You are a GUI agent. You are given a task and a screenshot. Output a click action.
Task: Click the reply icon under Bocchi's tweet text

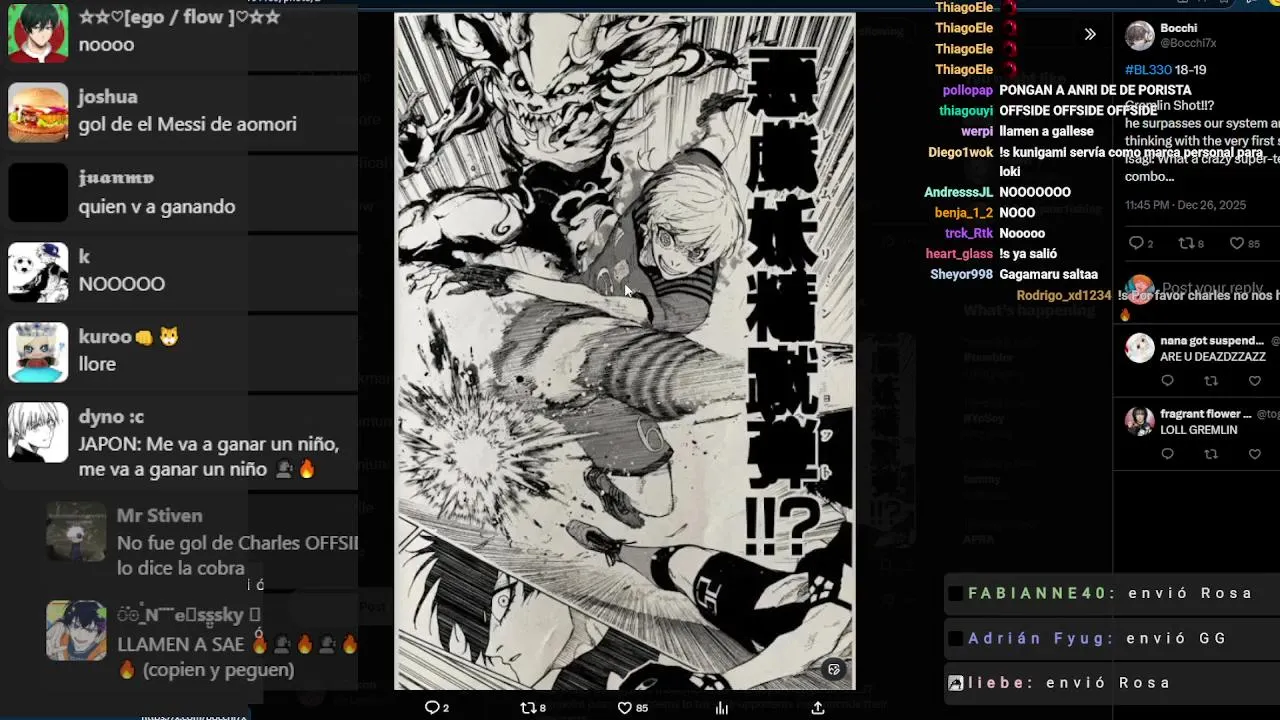tap(1135, 243)
